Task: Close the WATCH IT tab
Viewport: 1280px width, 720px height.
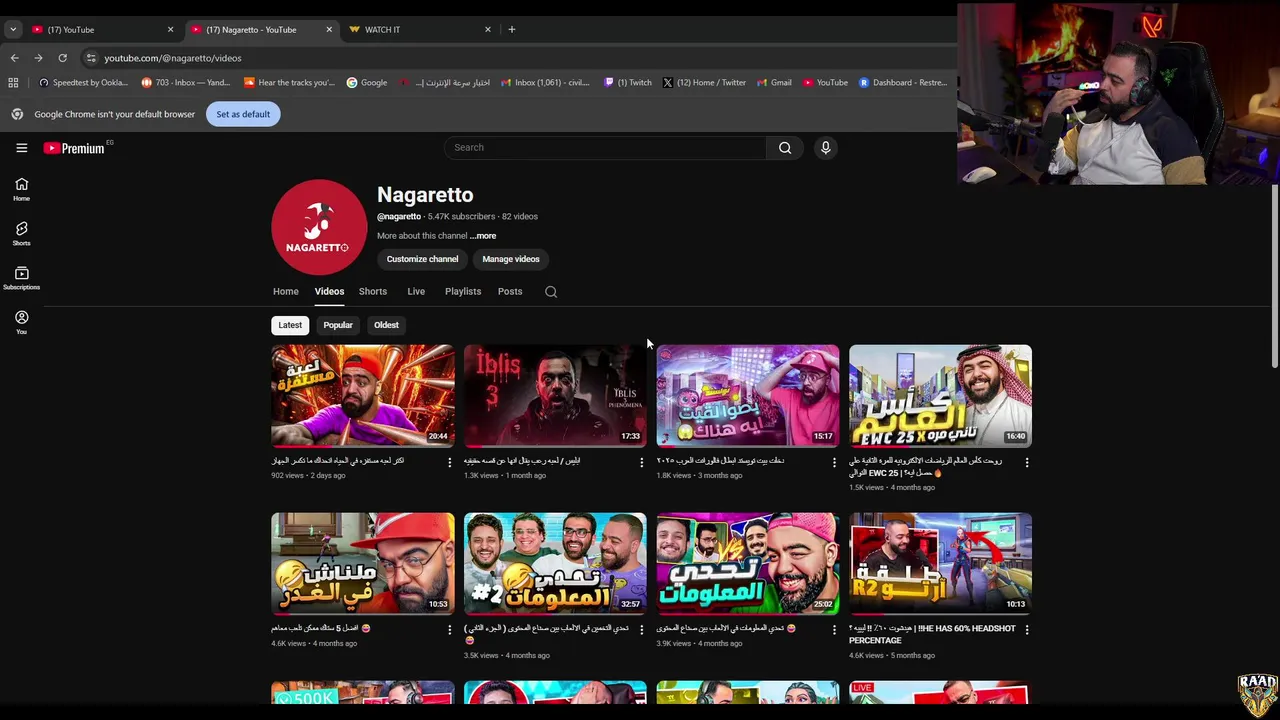Action: [488, 29]
